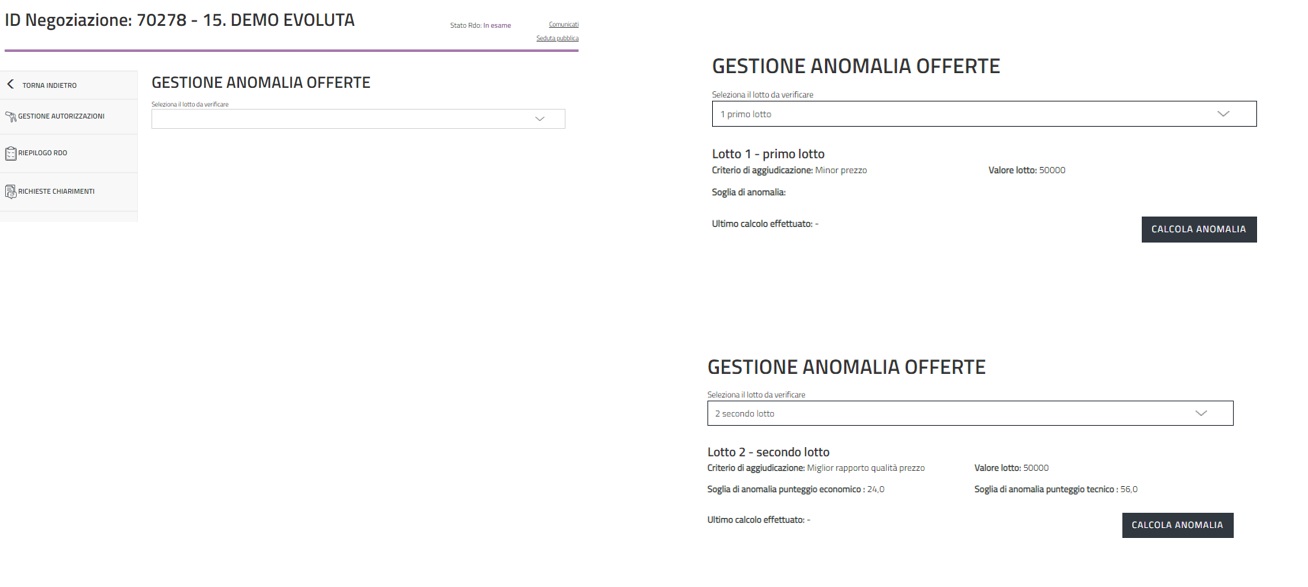Click the back arrow beside Torna Indietro

pyautogui.click(x=11, y=85)
